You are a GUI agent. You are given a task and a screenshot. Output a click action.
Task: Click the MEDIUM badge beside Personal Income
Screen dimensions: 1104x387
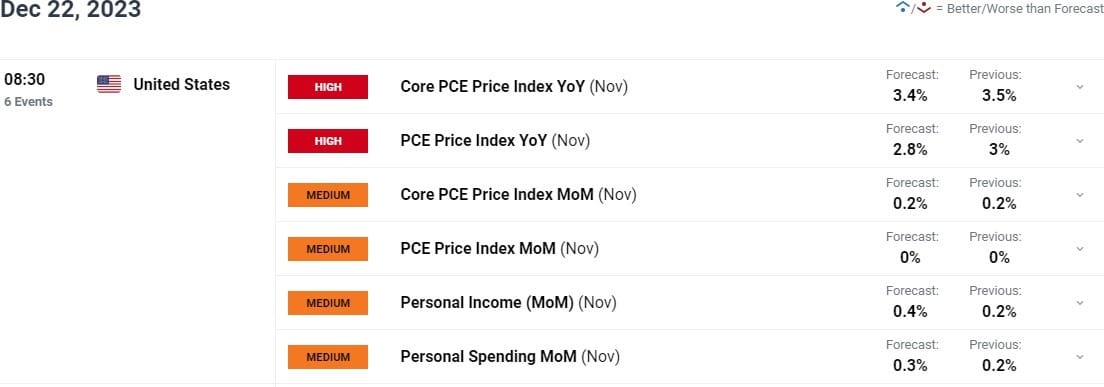pyautogui.click(x=327, y=303)
